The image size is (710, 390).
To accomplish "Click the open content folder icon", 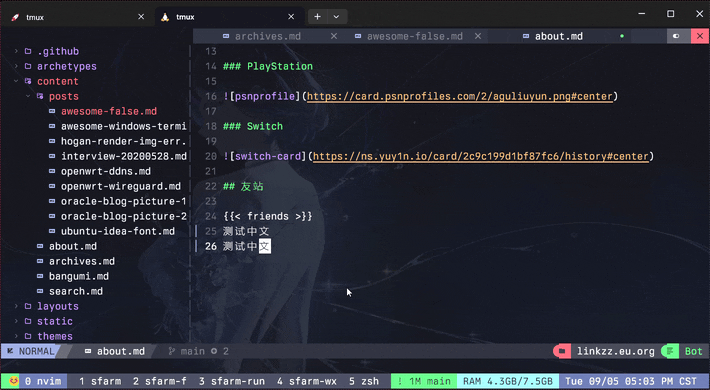I will click(28, 81).
